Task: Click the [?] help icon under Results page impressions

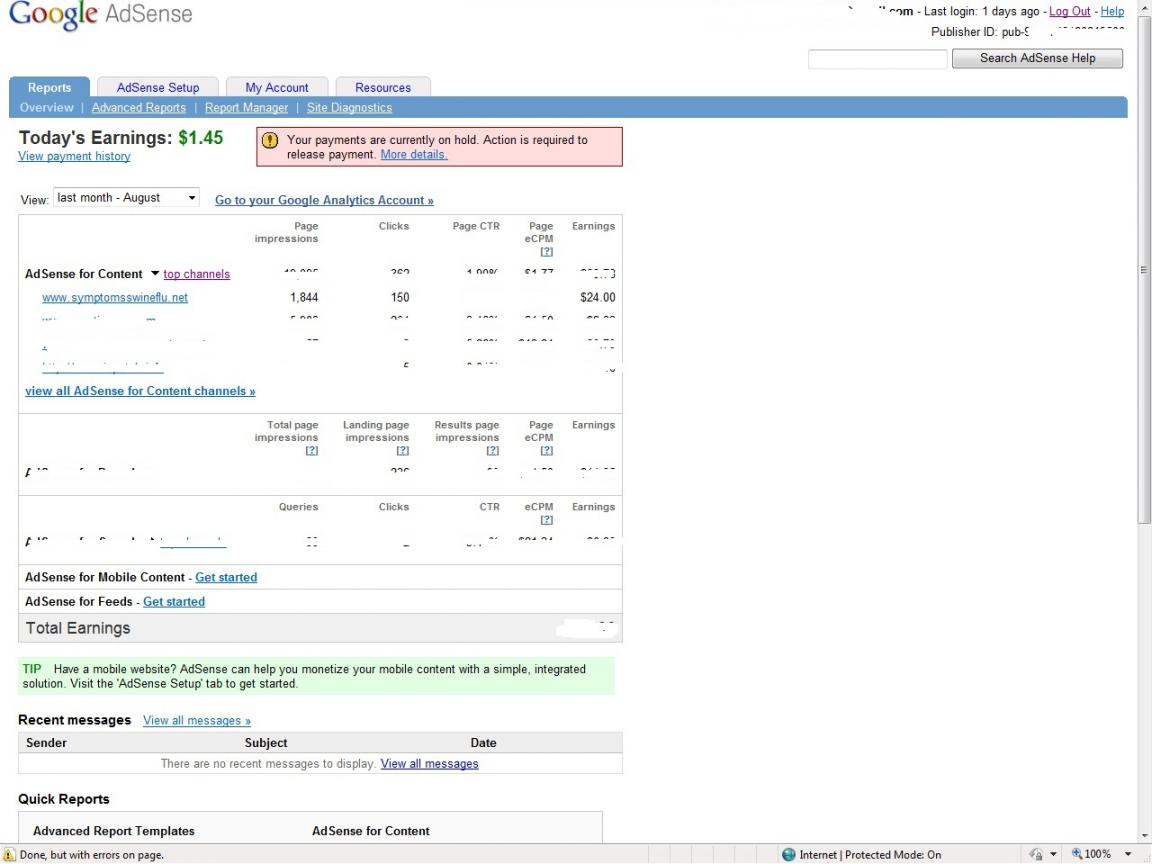Action: coord(492,451)
